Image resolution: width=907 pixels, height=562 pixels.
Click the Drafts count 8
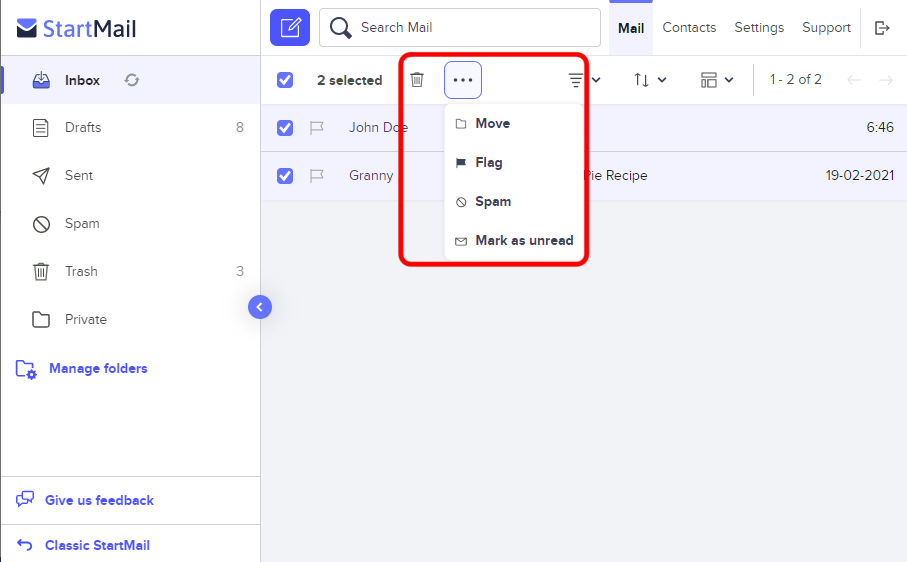click(239, 127)
